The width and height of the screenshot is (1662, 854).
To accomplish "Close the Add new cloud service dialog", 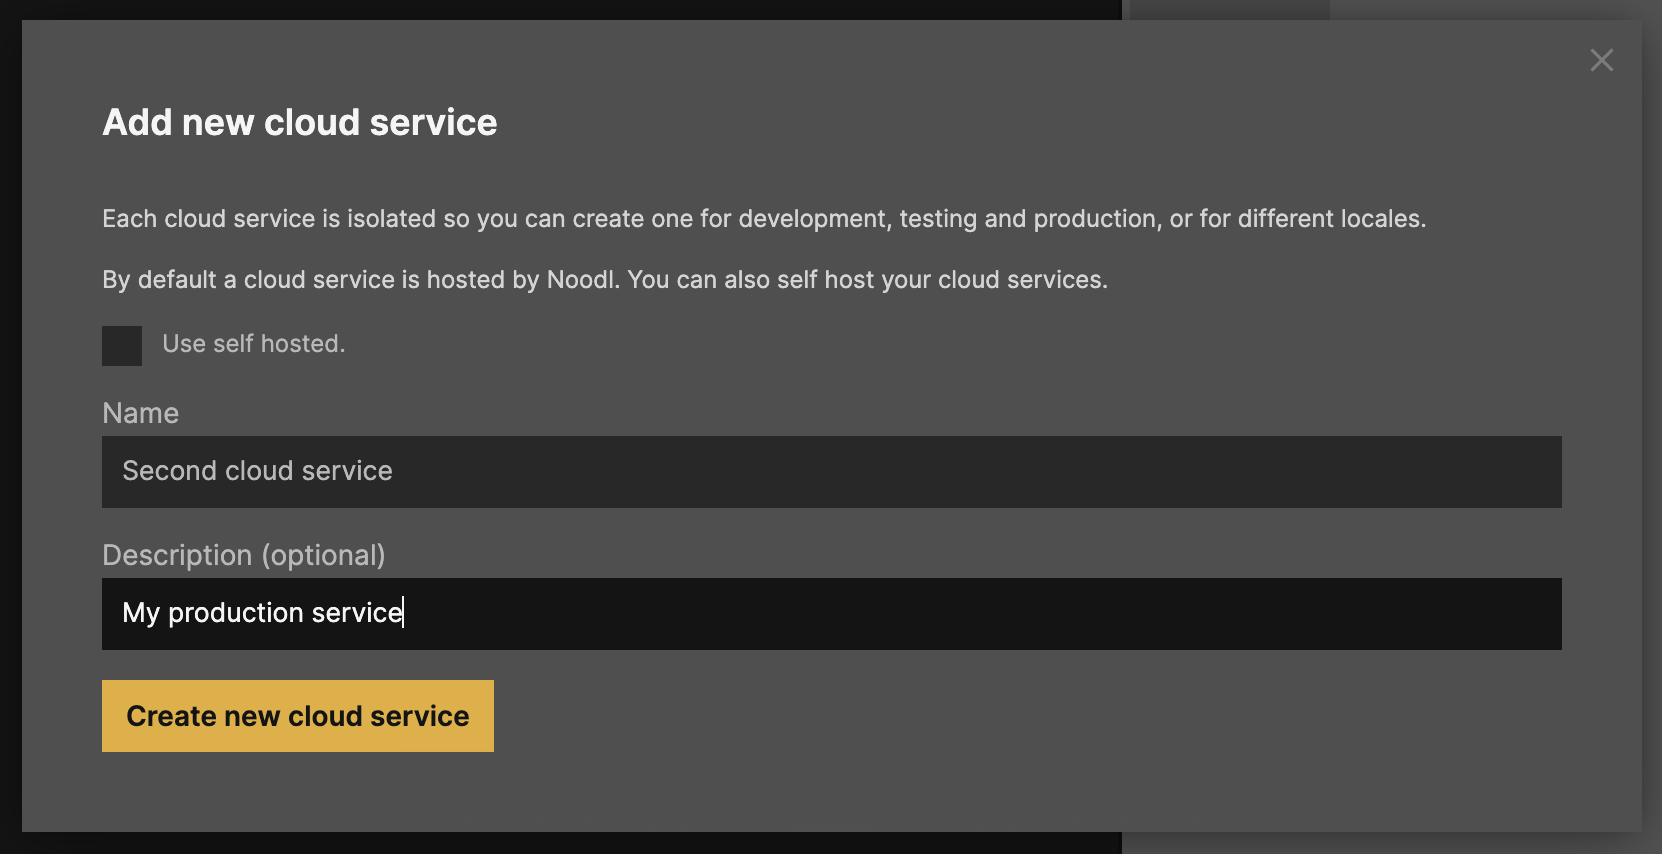I will [x=1601, y=61].
